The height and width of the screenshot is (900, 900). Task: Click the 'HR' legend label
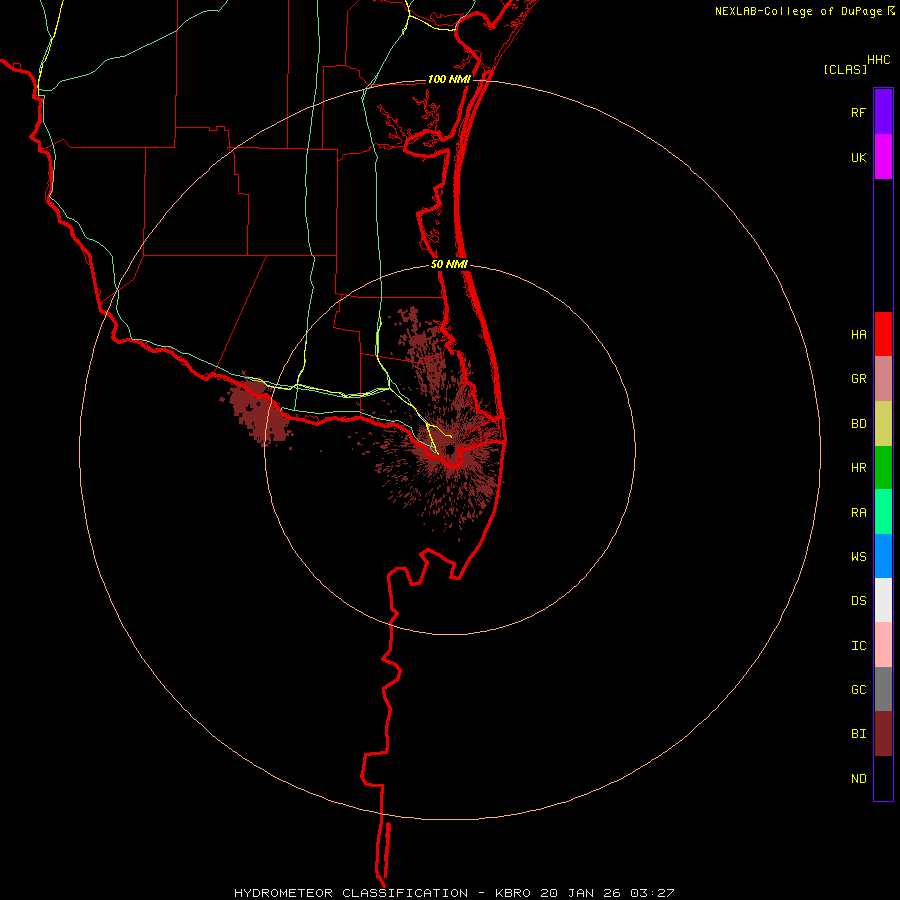point(858,468)
